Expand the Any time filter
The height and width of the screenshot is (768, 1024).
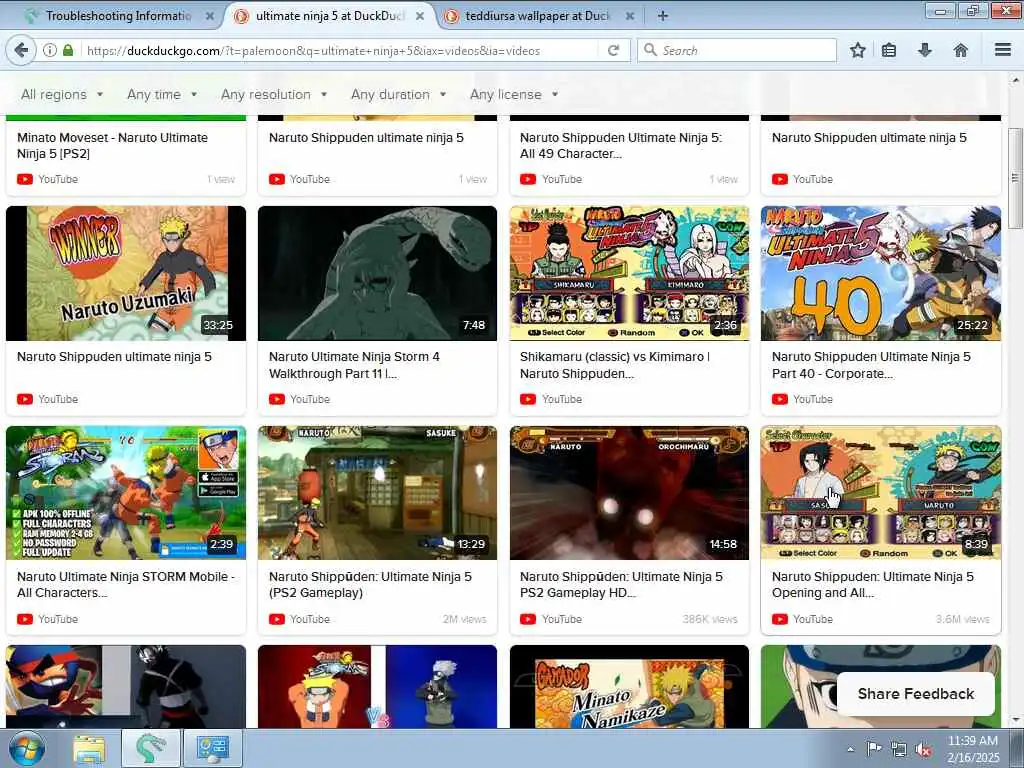[x=162, y=94]
